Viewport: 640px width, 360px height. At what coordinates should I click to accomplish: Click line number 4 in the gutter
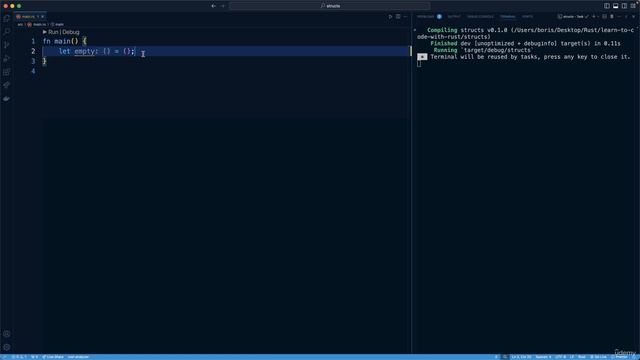click(33, 71)
